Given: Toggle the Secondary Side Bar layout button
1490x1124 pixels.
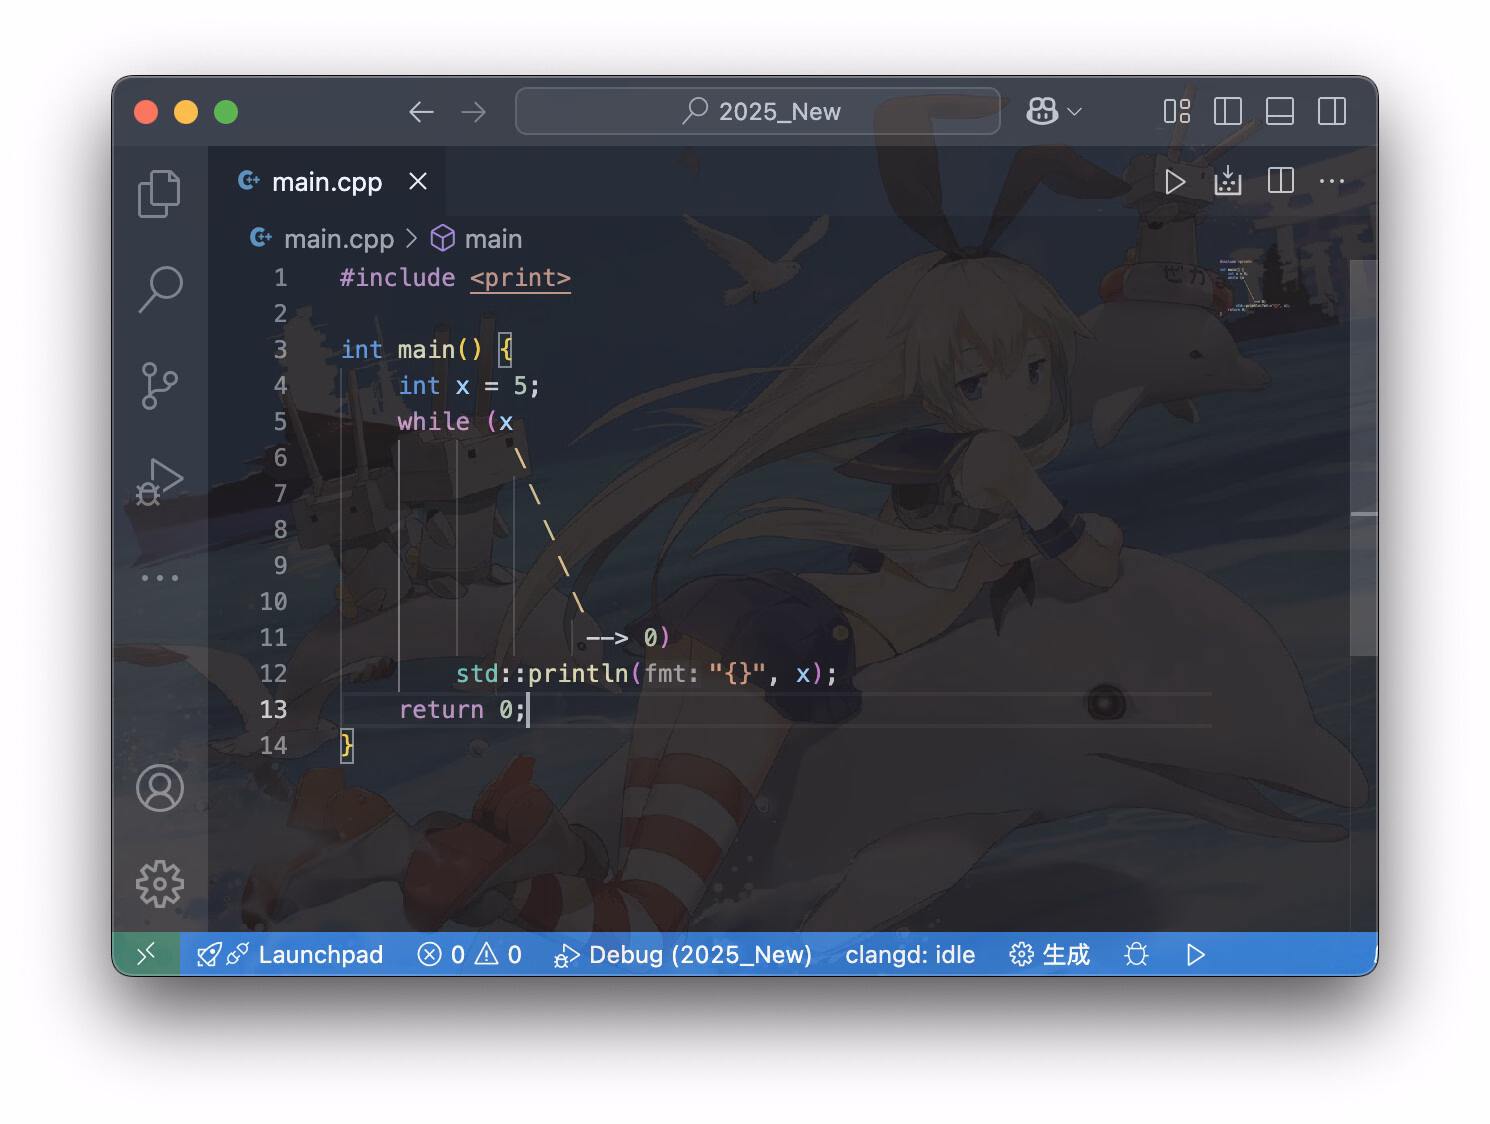Looking at the screenshot, I should pos(1332,111).
